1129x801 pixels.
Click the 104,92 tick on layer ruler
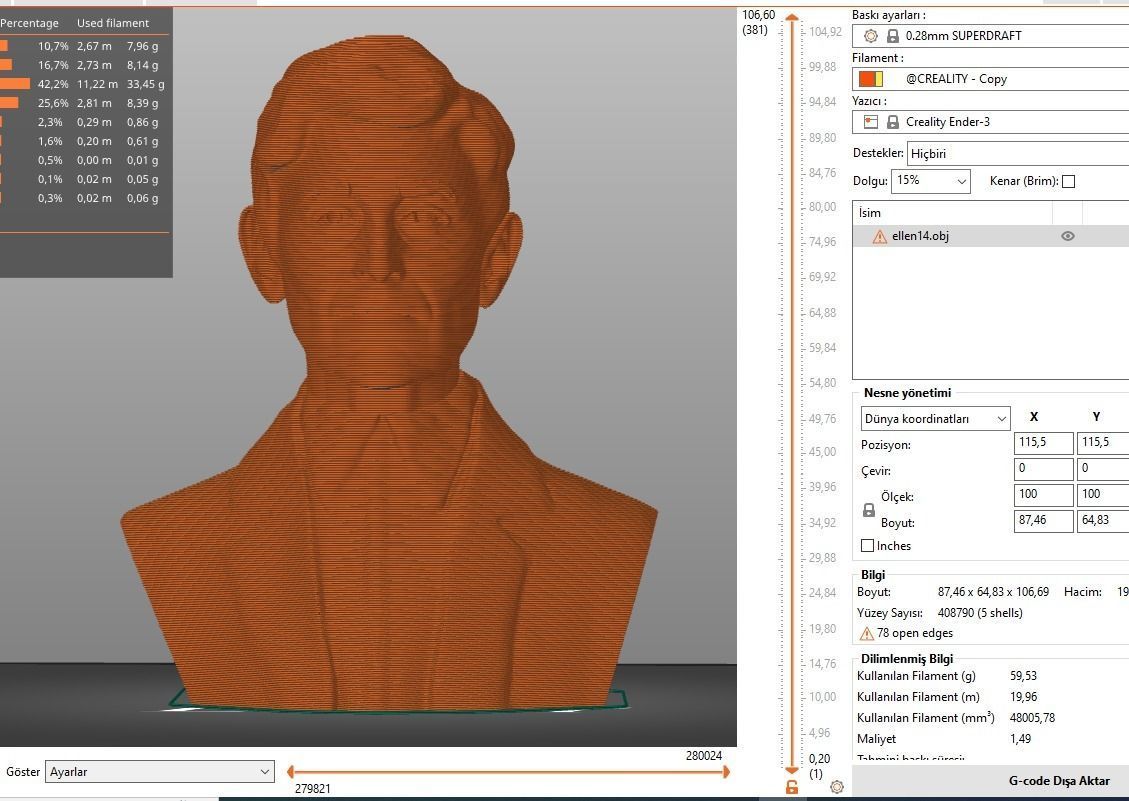pyautogui.click(x=825, y=32)
